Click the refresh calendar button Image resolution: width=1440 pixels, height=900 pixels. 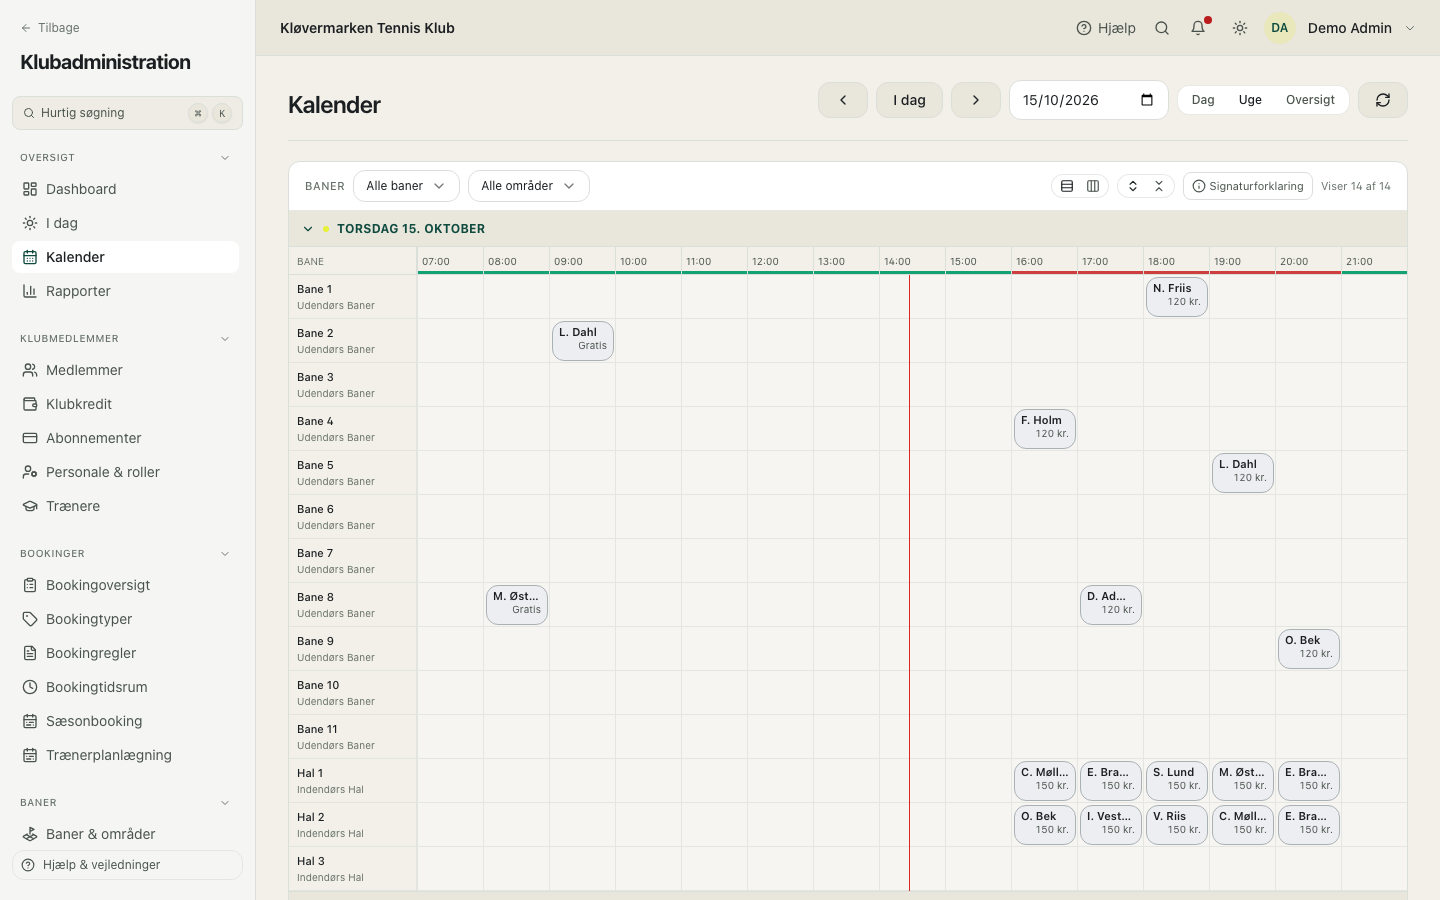1383,100
